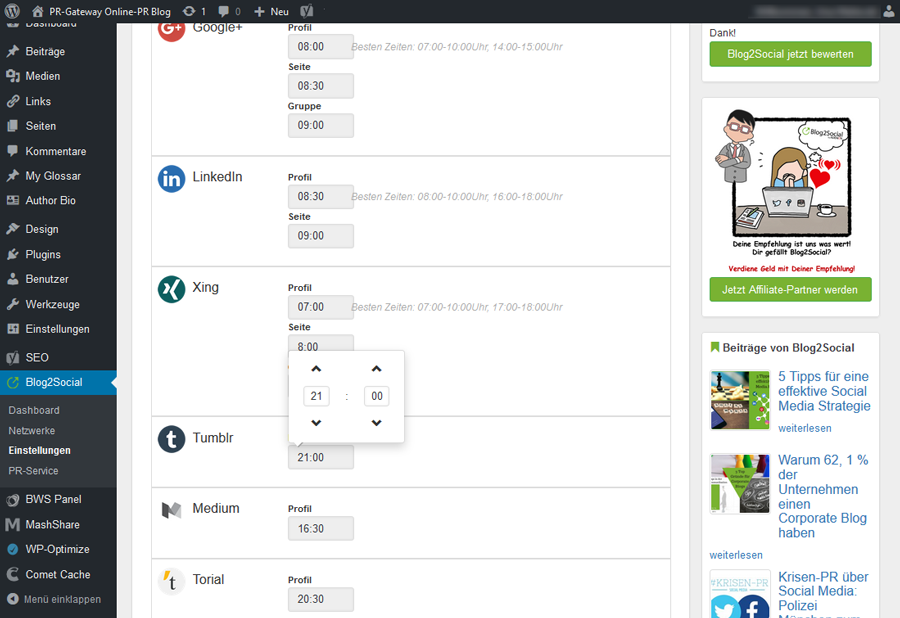The image size is (900, 618).
Task: Collapse the menu with Menü einklappen
Action: (55, 599)
